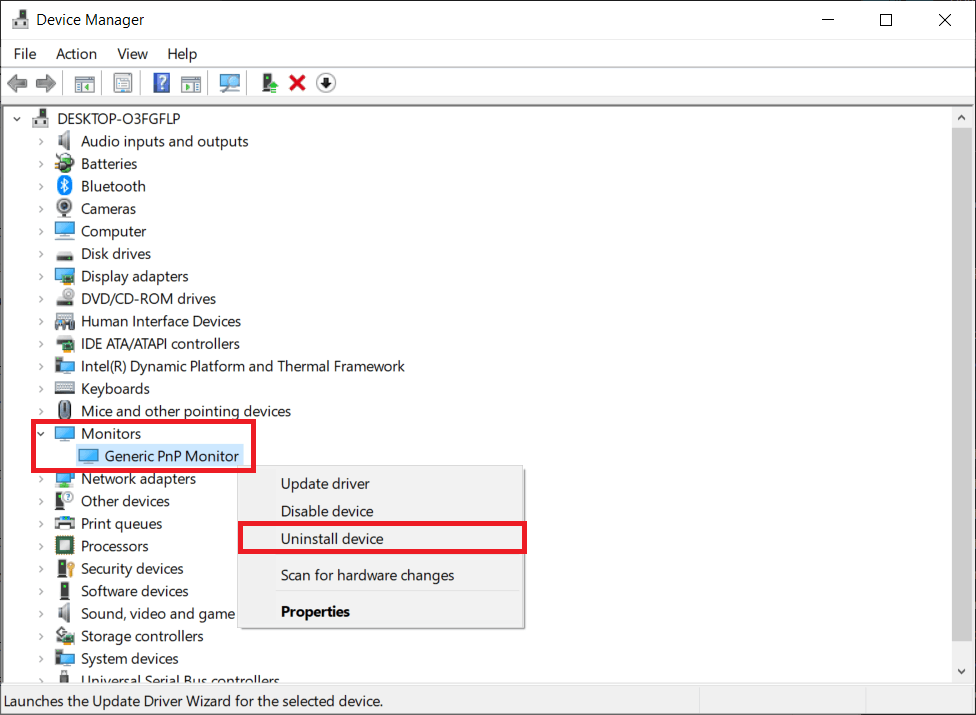
Task: Expand the Network adapters category
Action: 40,478
